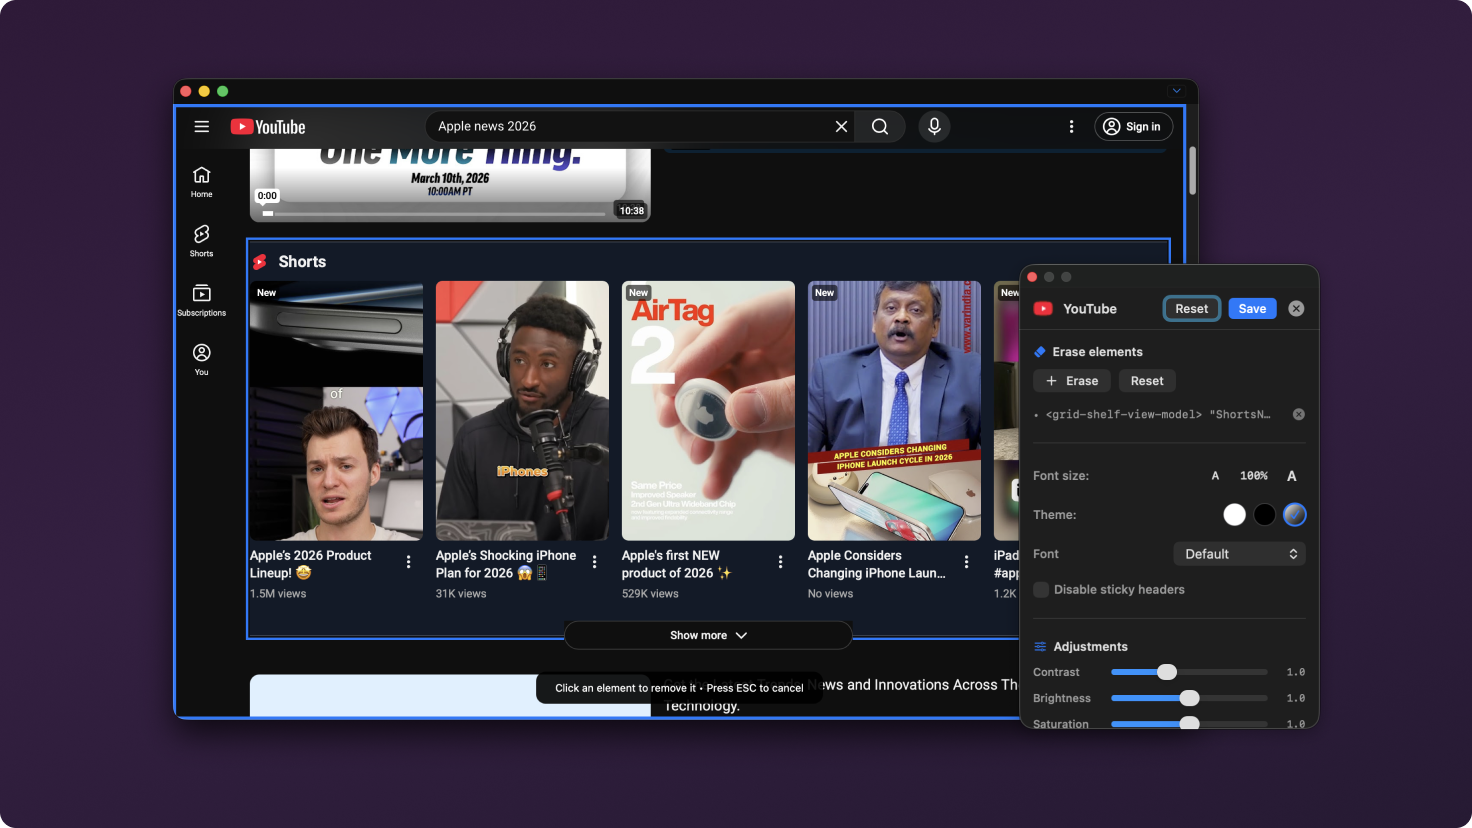Click the Contrast slider handle
The width and height of the screenshot is (1472, 828).
pos(1167,672)
